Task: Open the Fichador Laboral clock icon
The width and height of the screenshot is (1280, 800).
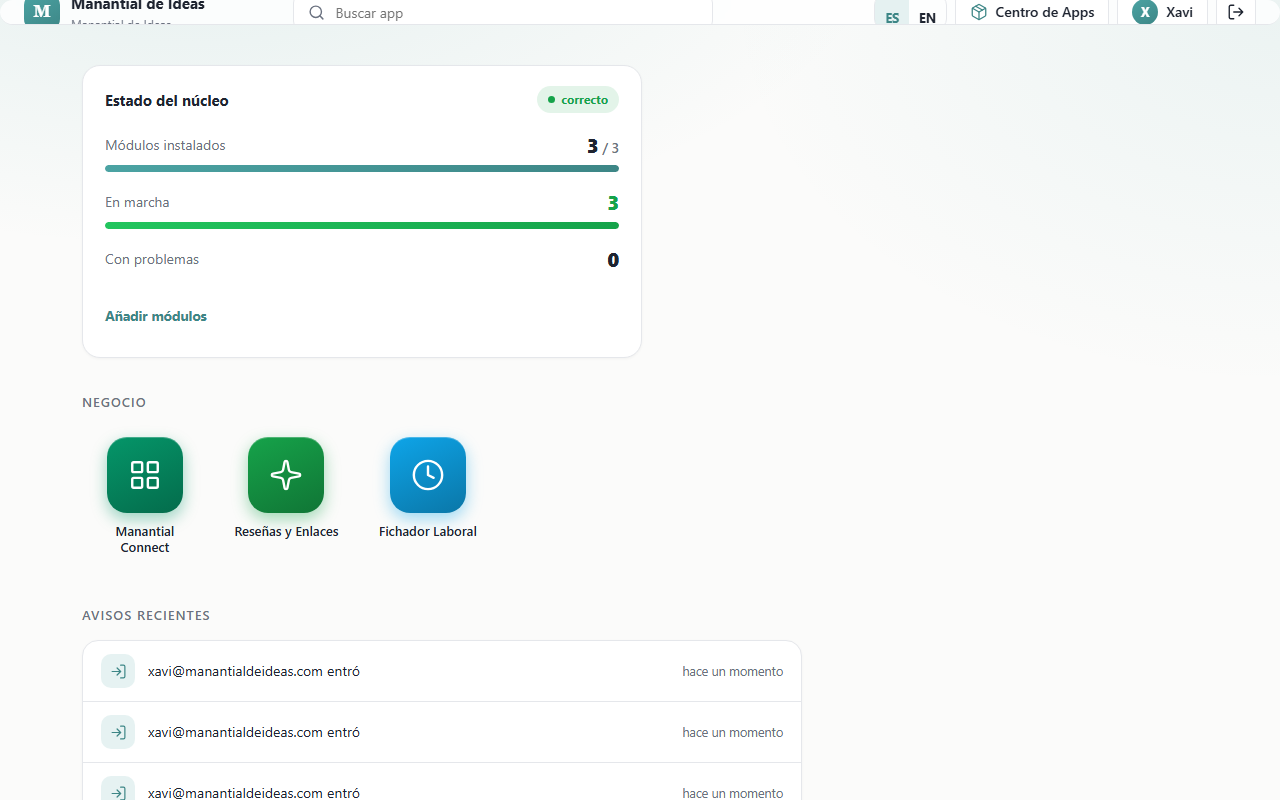Action: (428, 475)
